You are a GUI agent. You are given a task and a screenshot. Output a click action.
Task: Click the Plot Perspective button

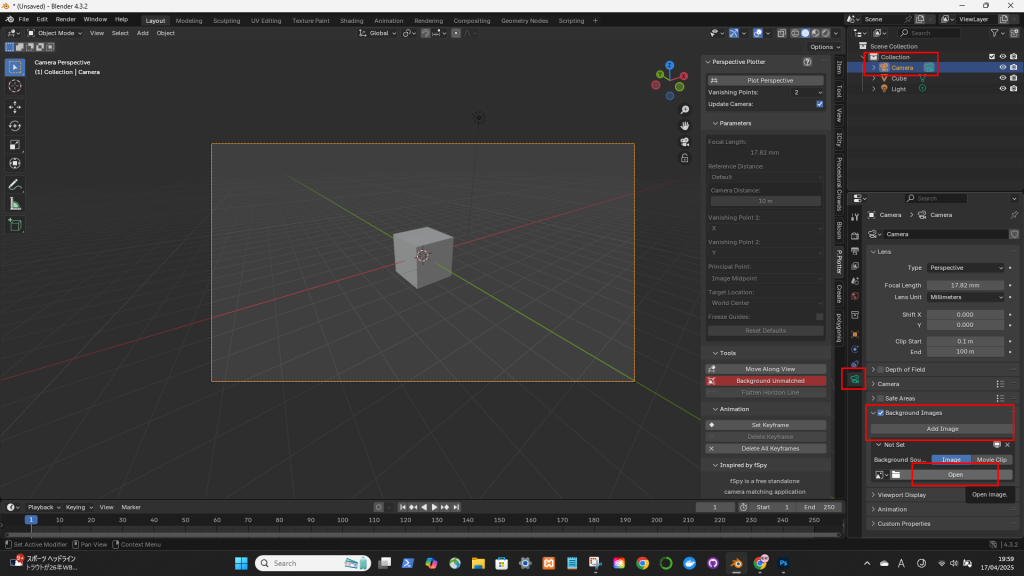767,80
